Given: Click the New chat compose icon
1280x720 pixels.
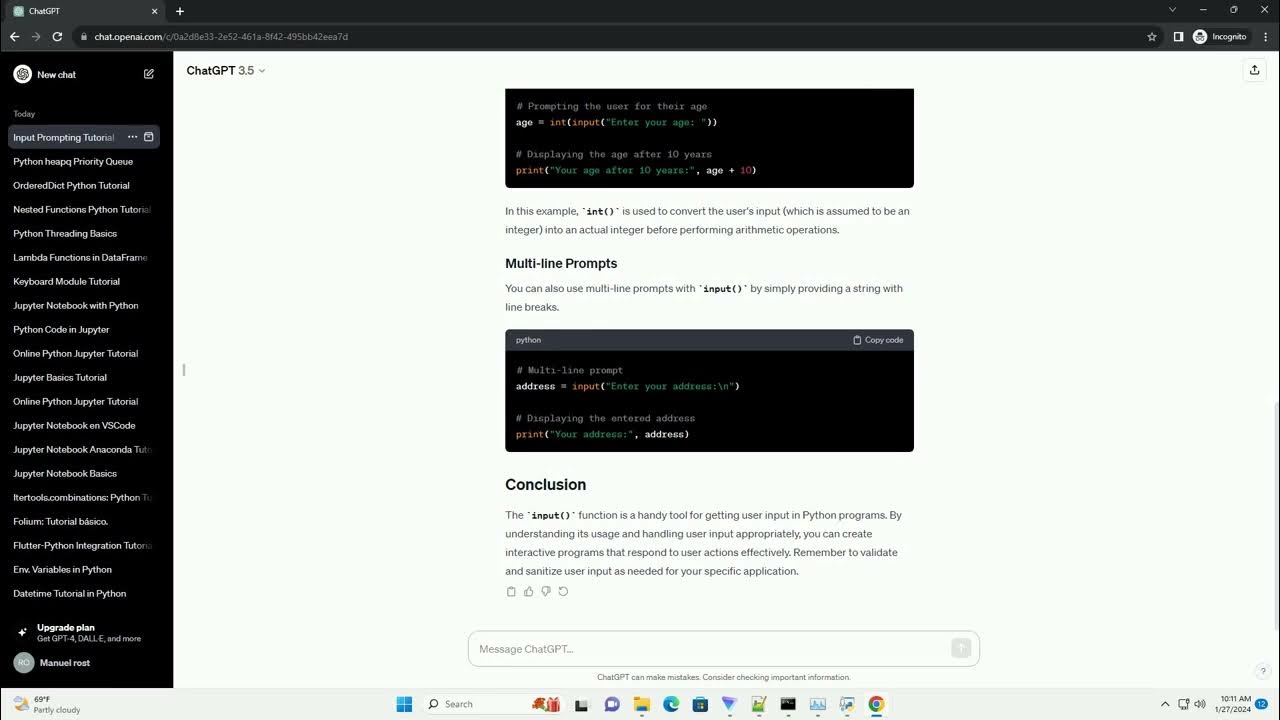Looking at the screenshot, I should pyautogui.click(x=149, y=74).
